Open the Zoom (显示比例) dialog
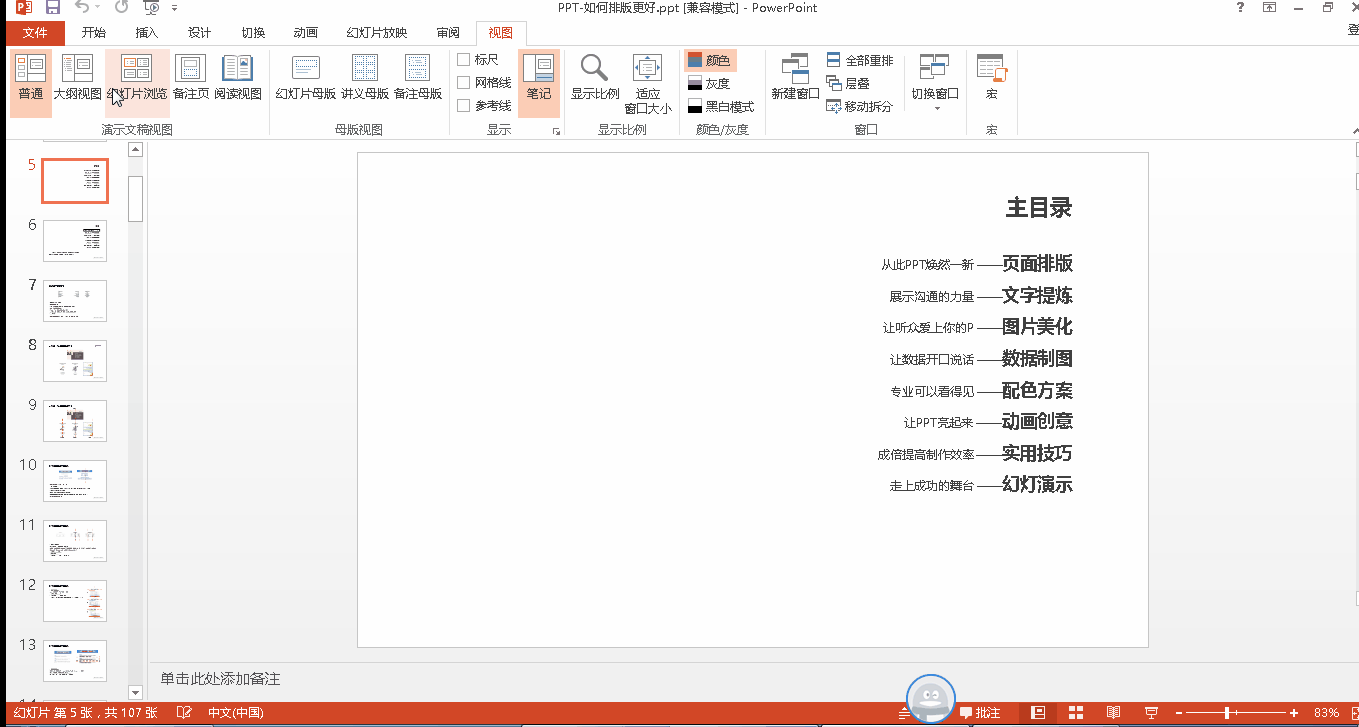 [x=595, y=79]
